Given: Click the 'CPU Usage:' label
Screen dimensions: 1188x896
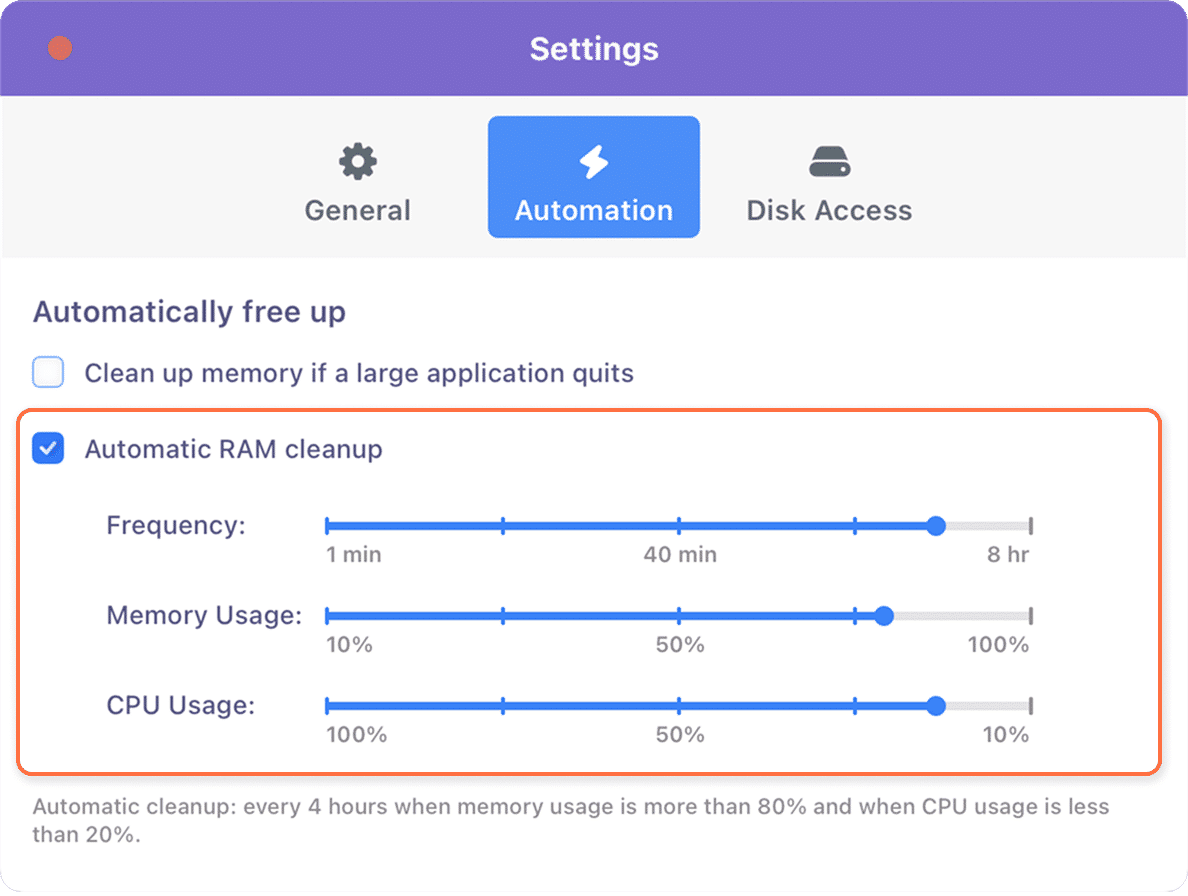Looking at the screenshot, I should tap(180, 705).
